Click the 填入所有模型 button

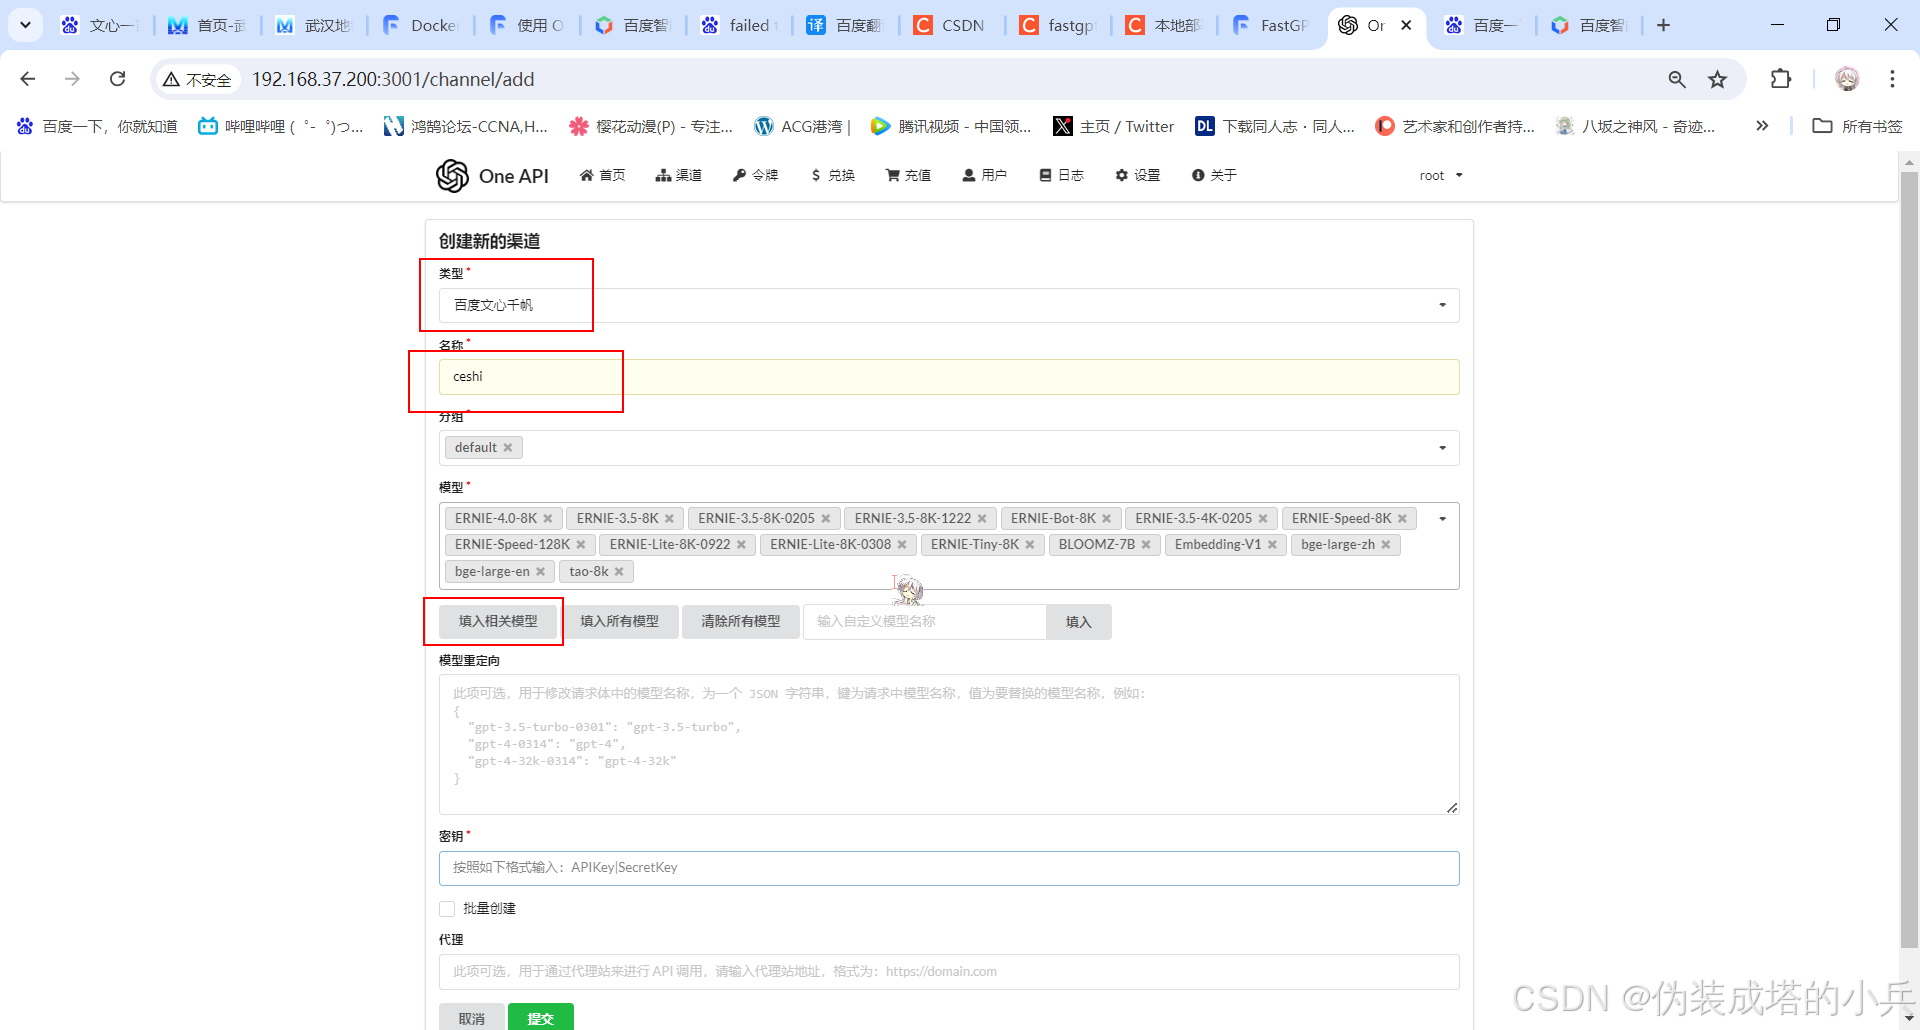[x=619, y=622]
